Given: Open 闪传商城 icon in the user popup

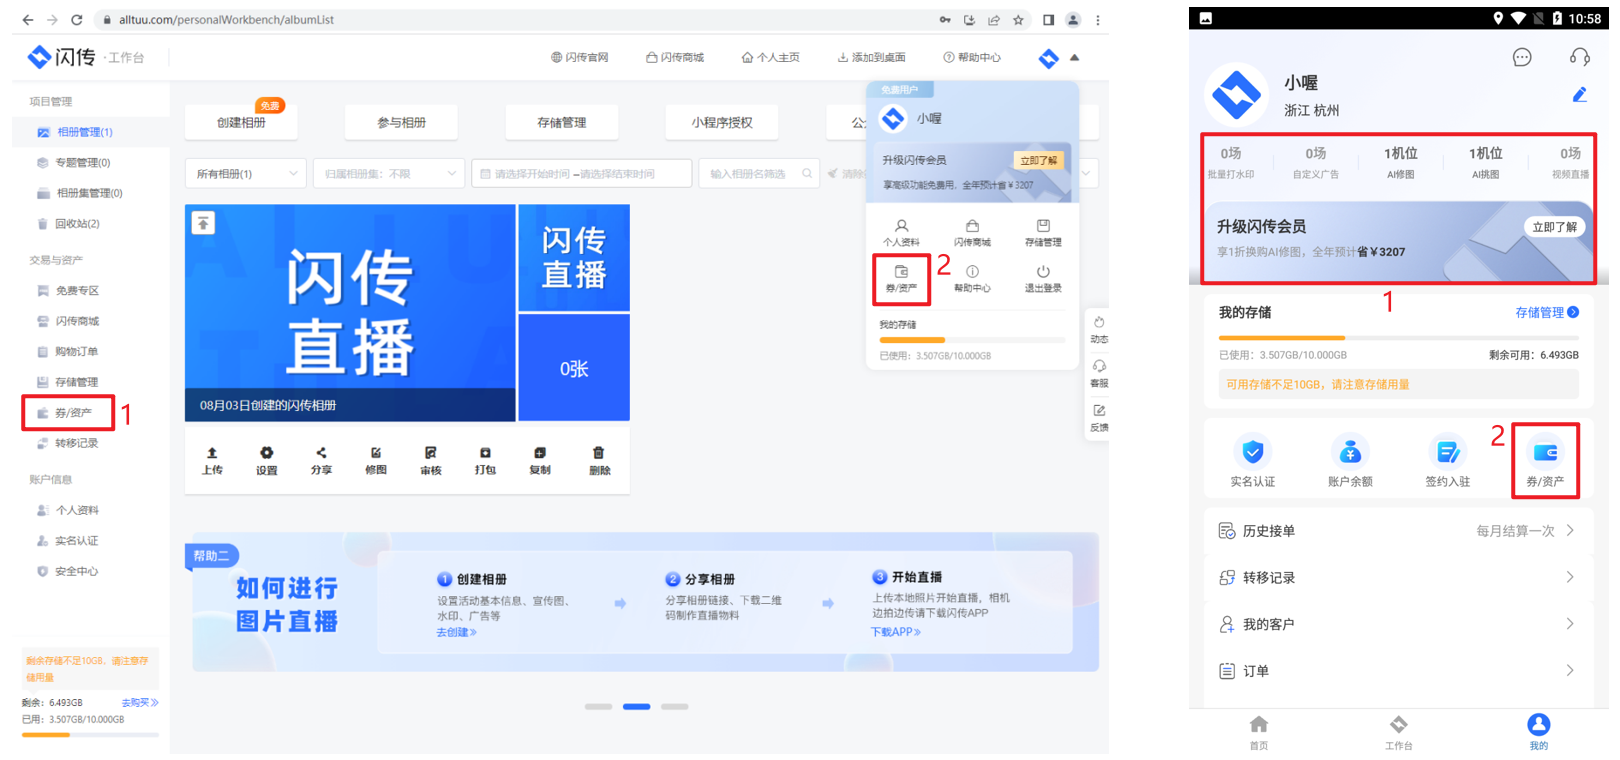Looking at the screenshot, I should click(972, 226).
